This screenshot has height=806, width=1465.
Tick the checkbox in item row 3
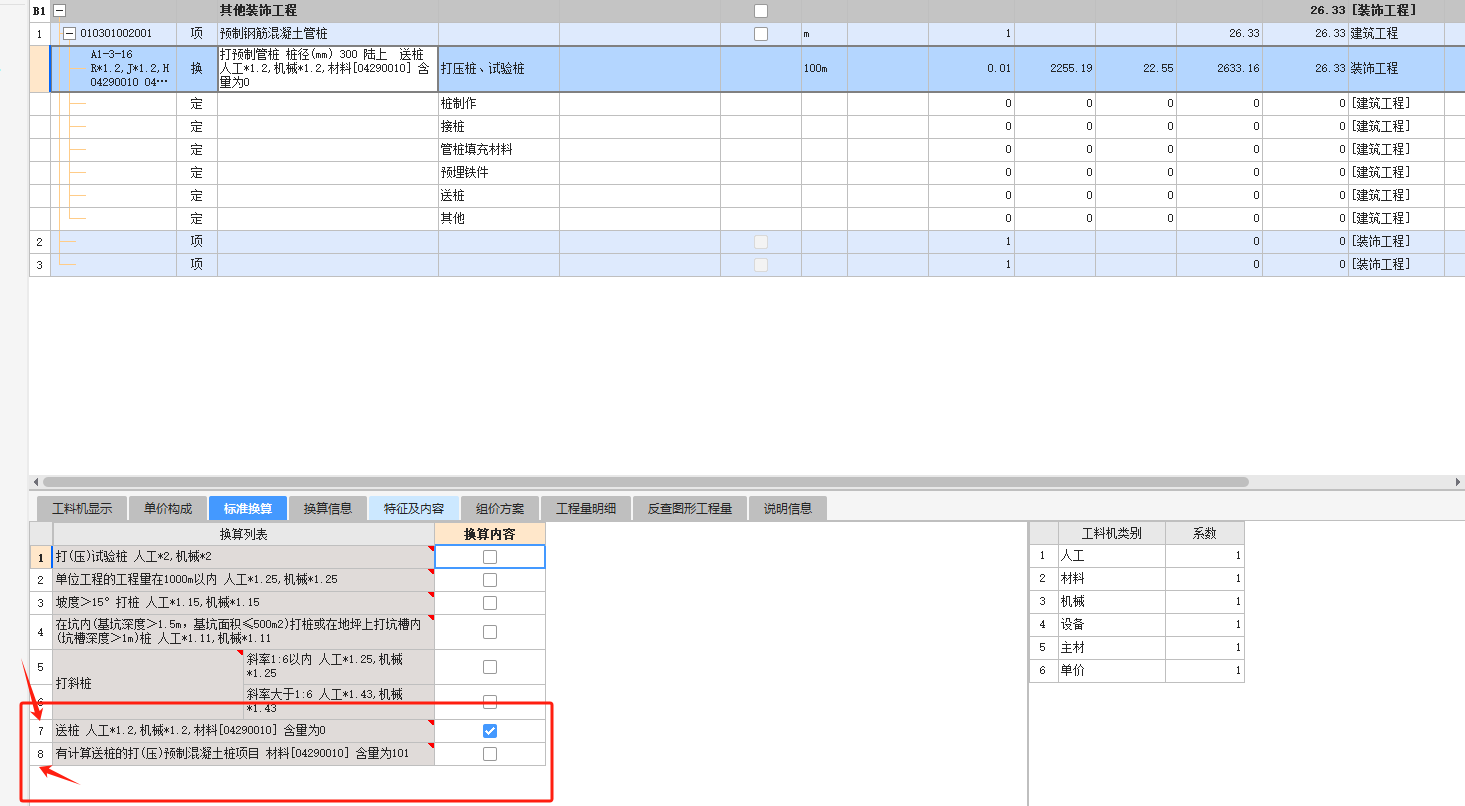(x=761, y=265)
